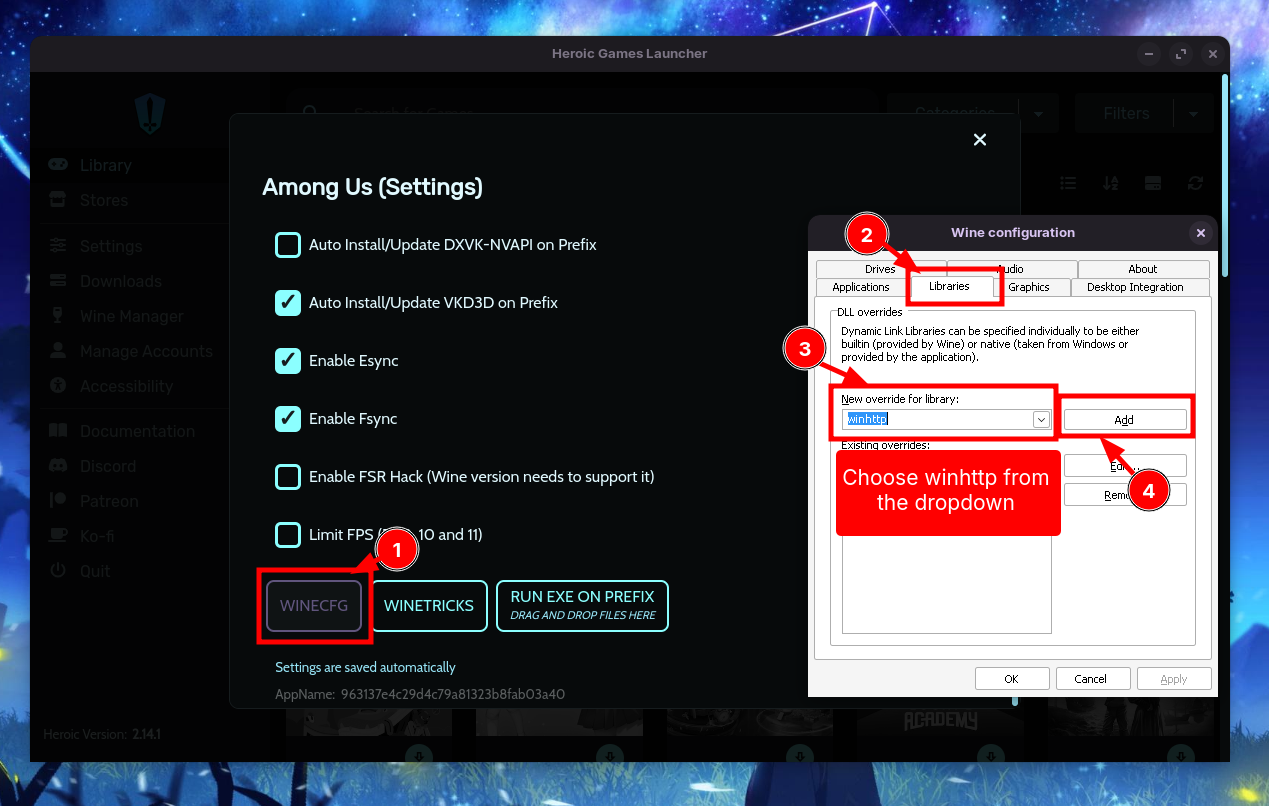Open Library via its gamepad icon
Image resolution: width=1269 pixels, height=806 pixels.
(59, 165)
